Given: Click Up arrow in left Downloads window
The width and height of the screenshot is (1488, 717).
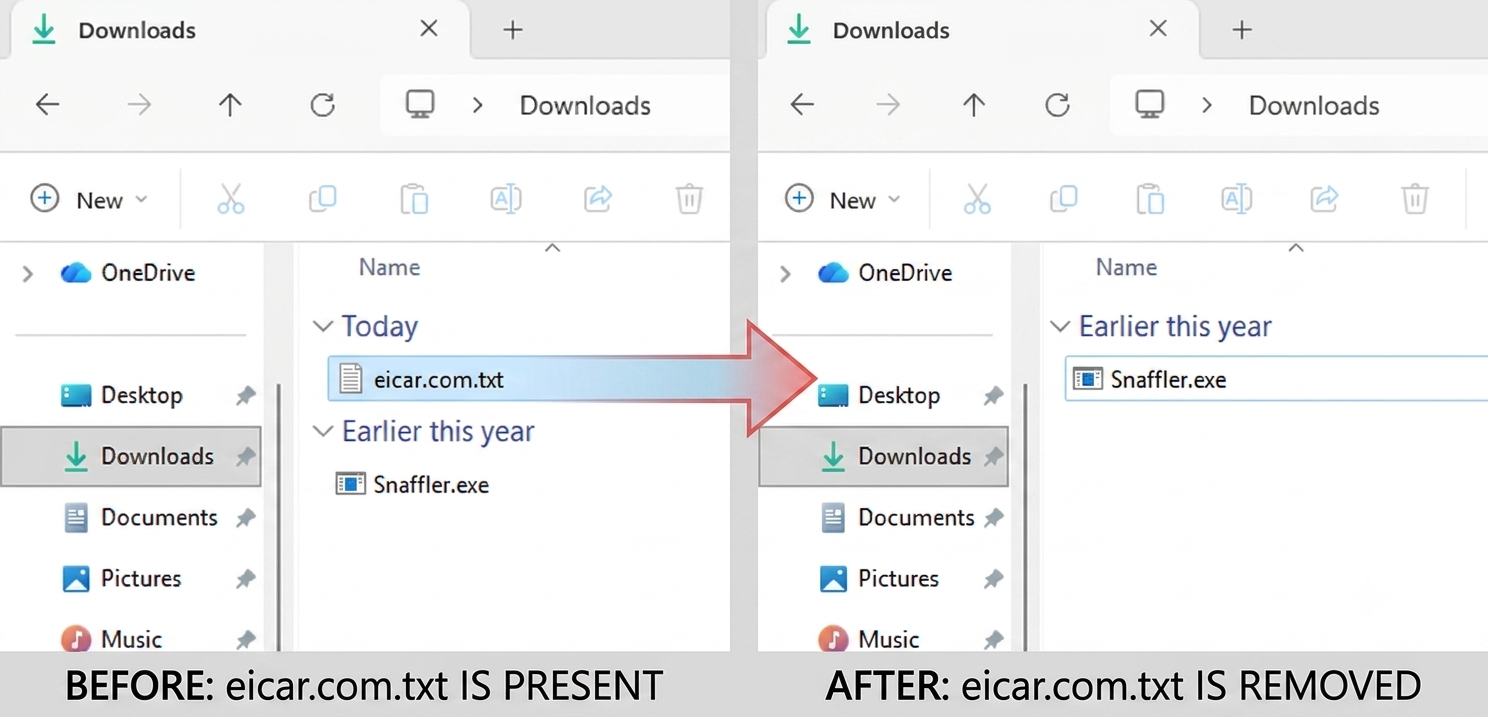Looking at the screenshot, I should (230, 105).
